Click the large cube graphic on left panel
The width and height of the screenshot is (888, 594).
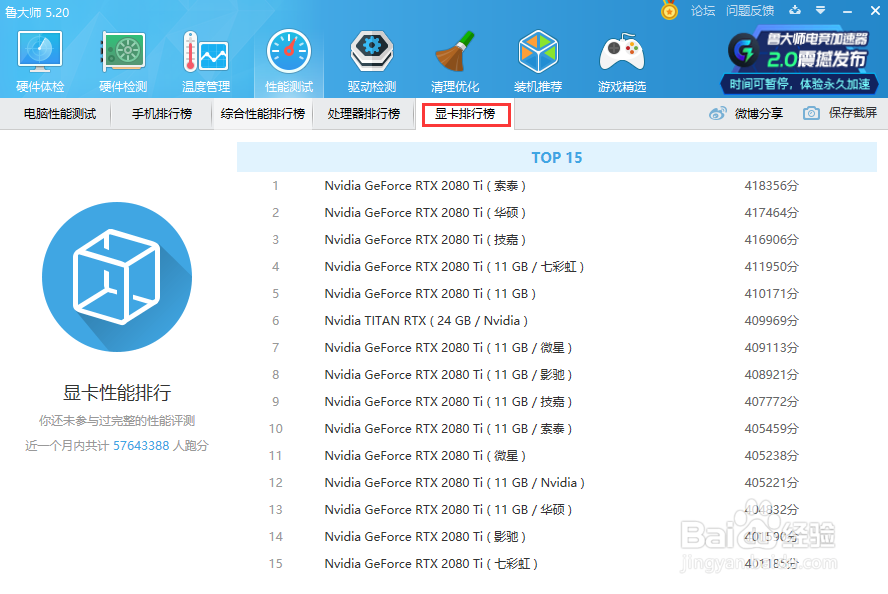tap(117, 277)
